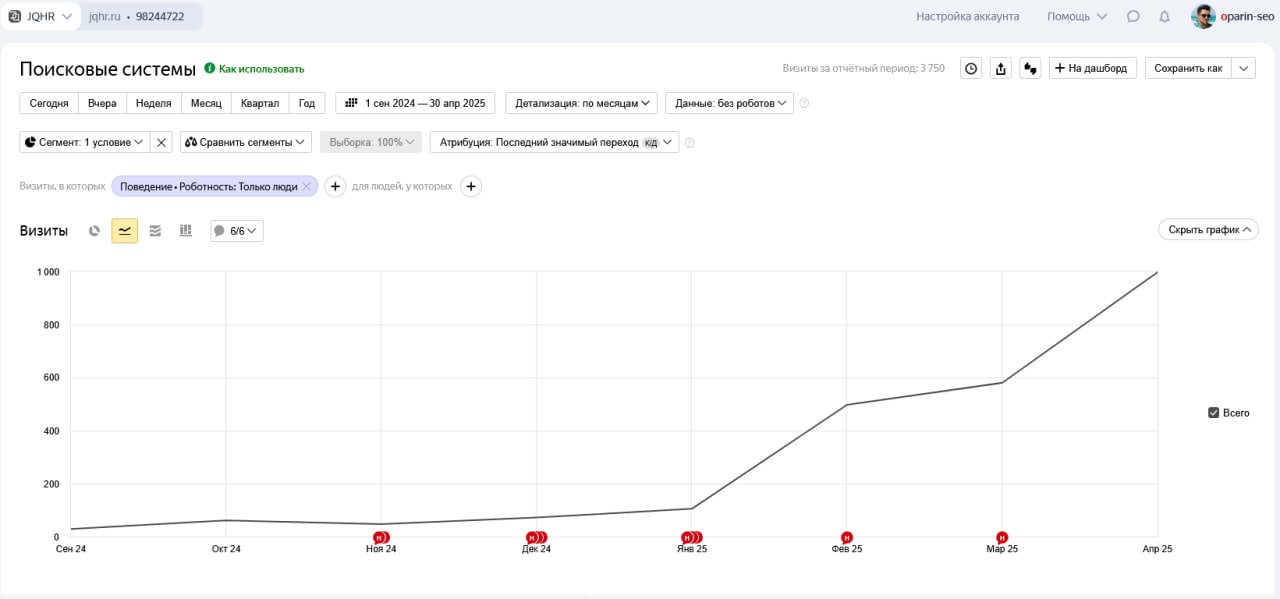
Task: Remove the Только люди filter chip
Action: (x=307, y=186)
